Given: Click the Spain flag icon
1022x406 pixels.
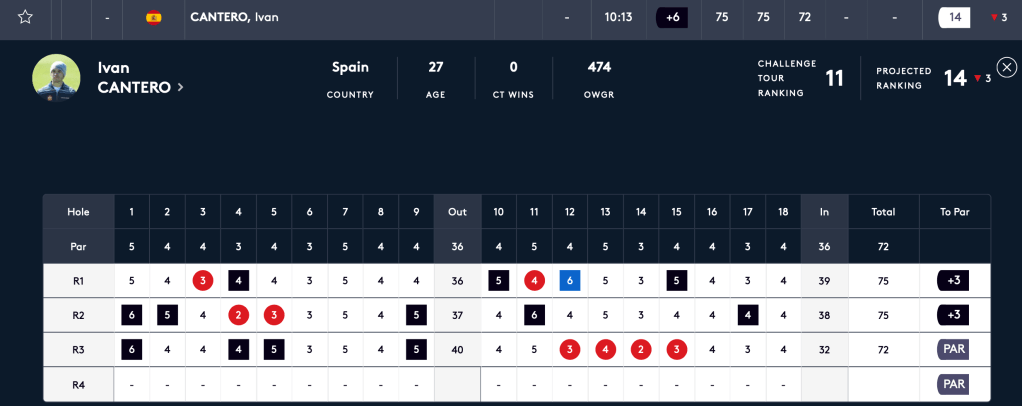Looking at the screenshot, I should (x=153, y=17).
